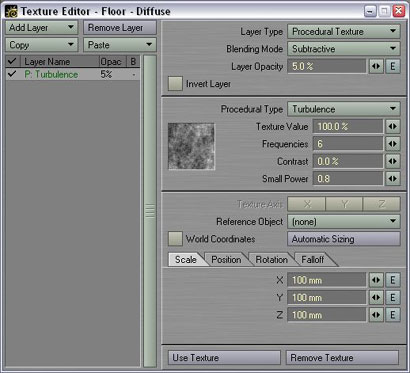Toggle the P: Turbulence layer checkmark

click(12, 74)
